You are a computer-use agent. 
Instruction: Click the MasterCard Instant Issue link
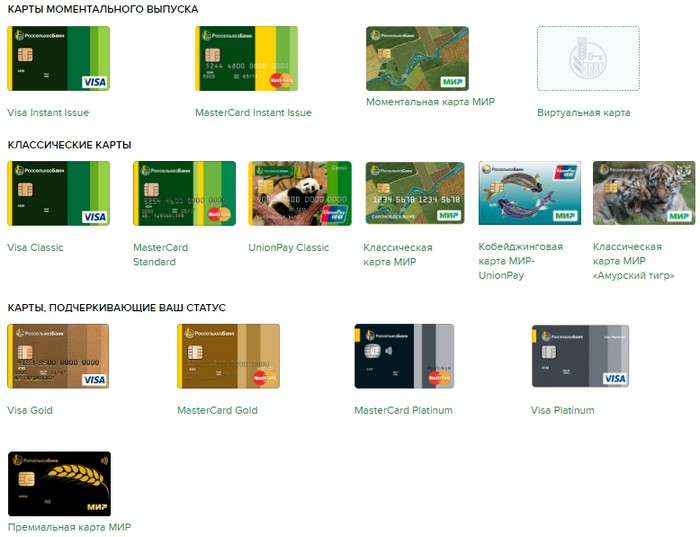[253, 112]
